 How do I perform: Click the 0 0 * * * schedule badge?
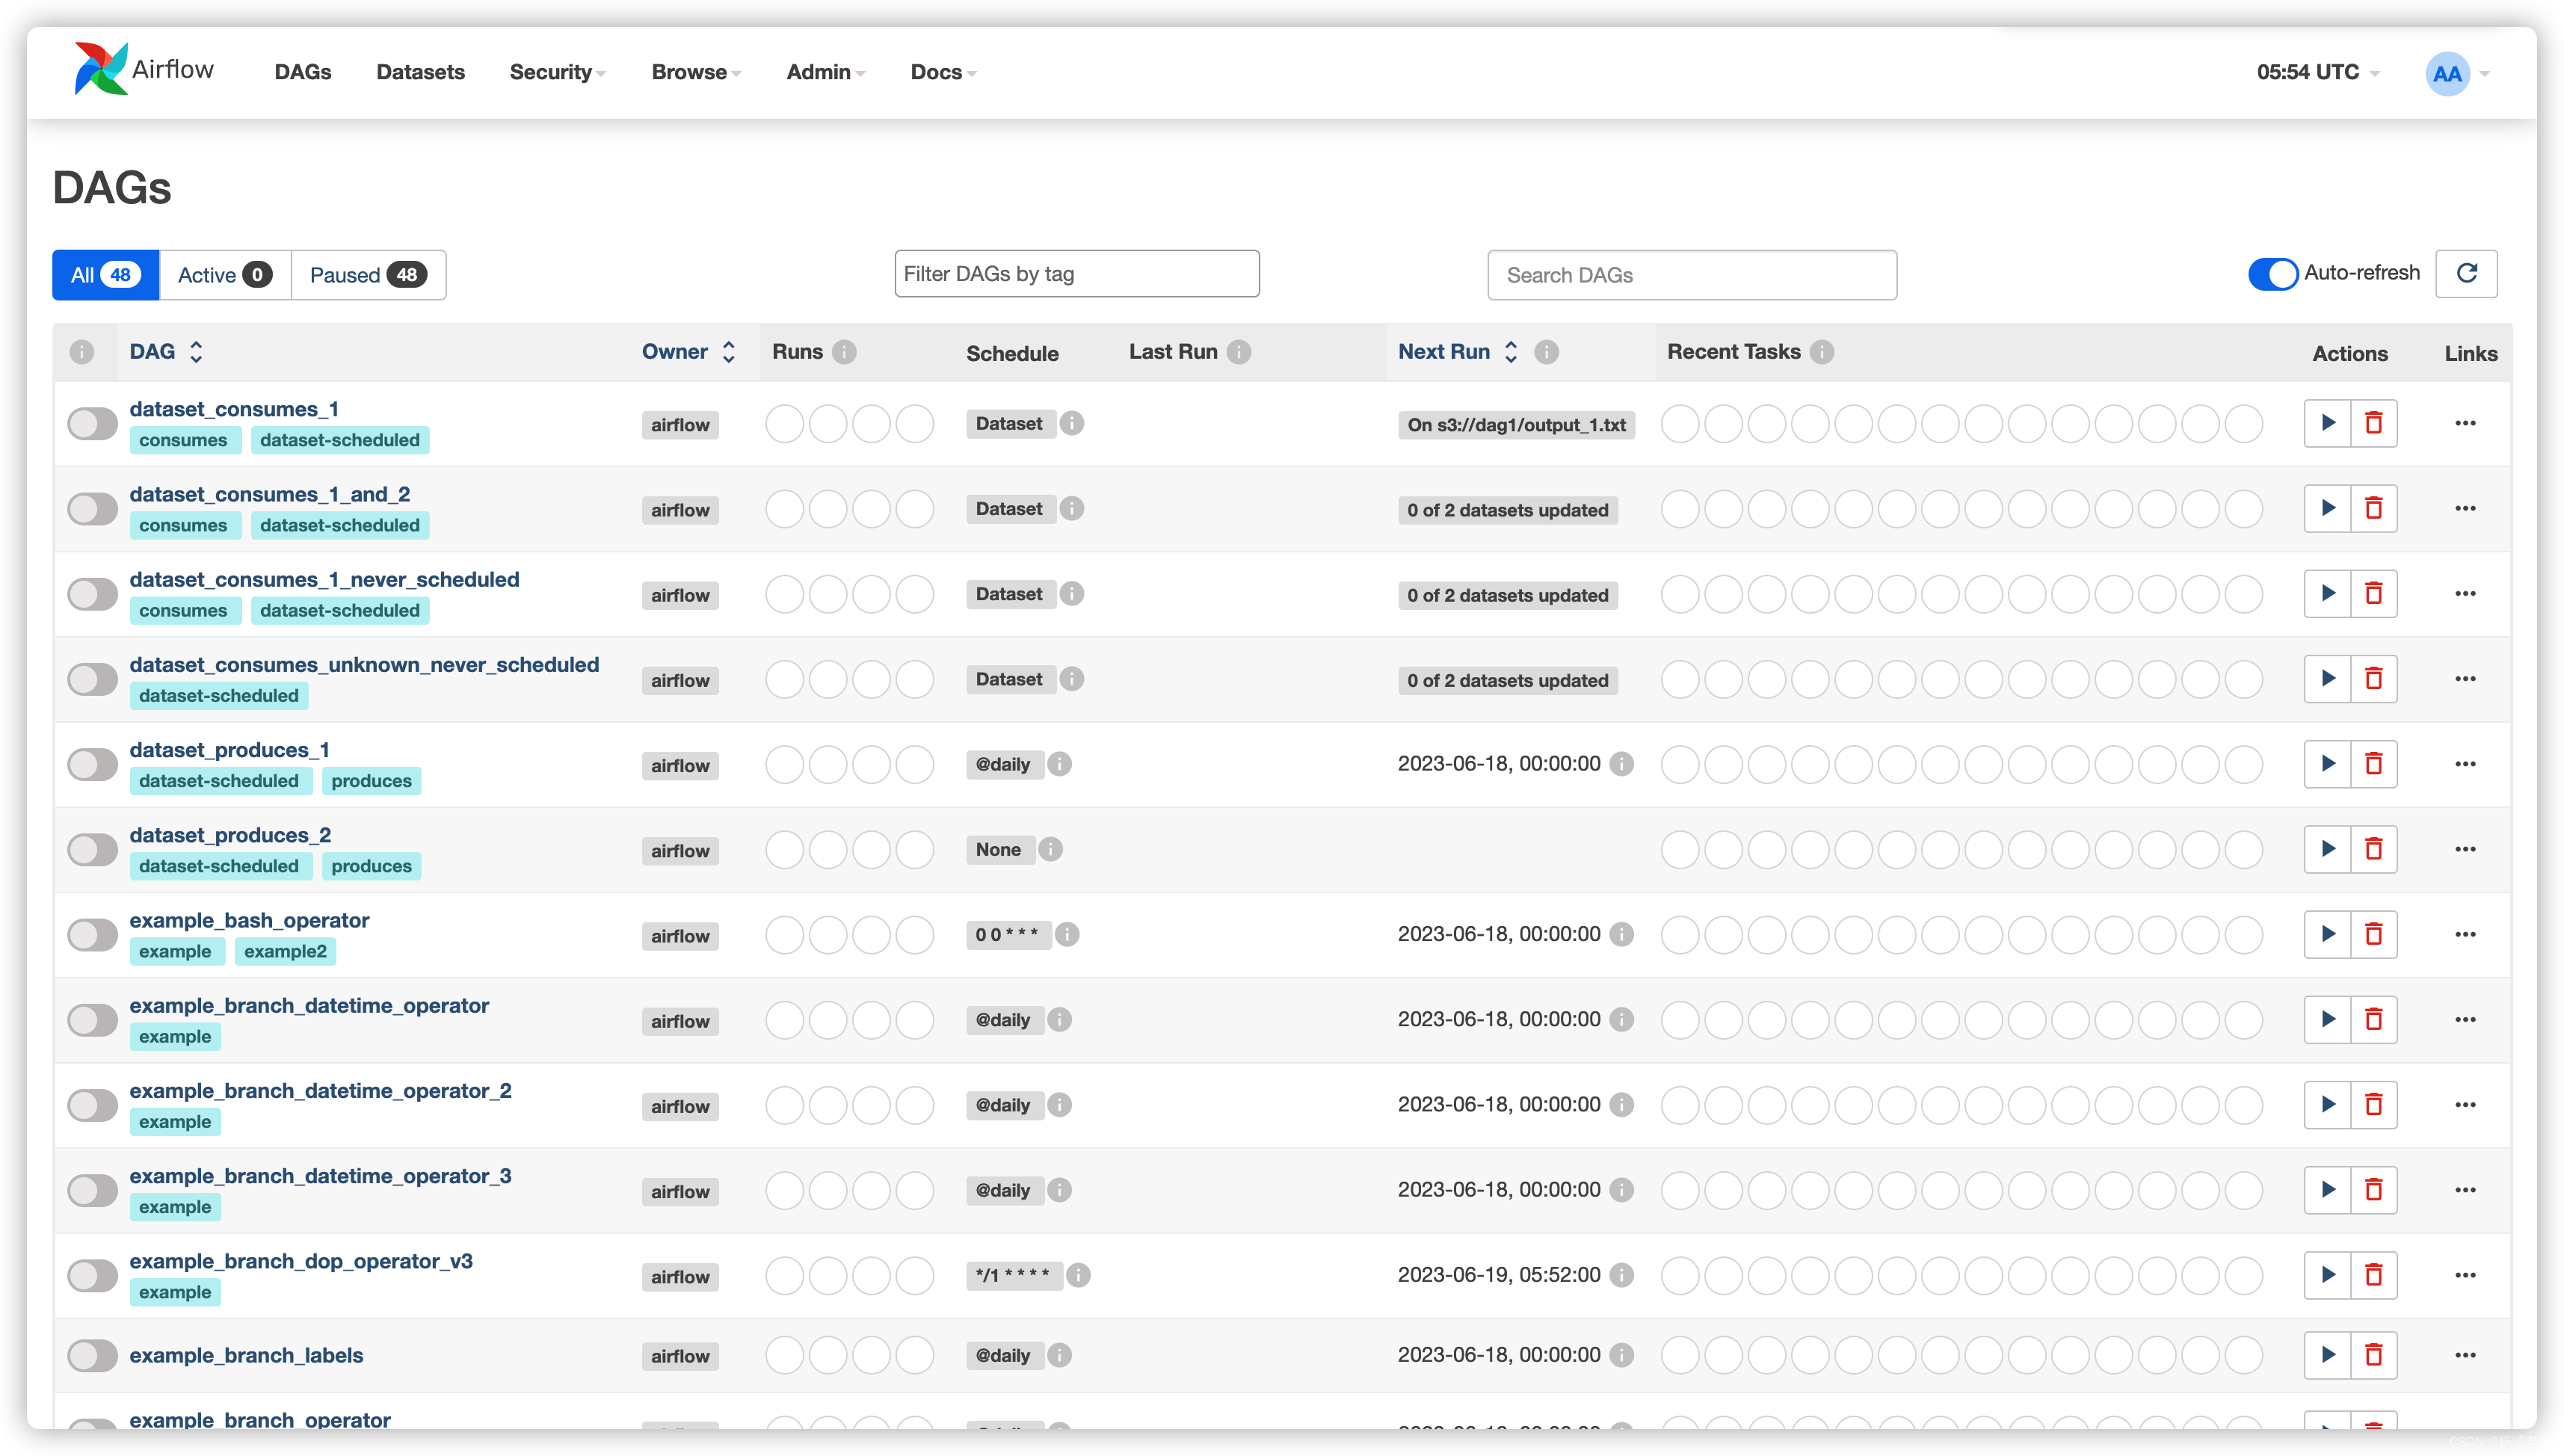pos(1008,934)
